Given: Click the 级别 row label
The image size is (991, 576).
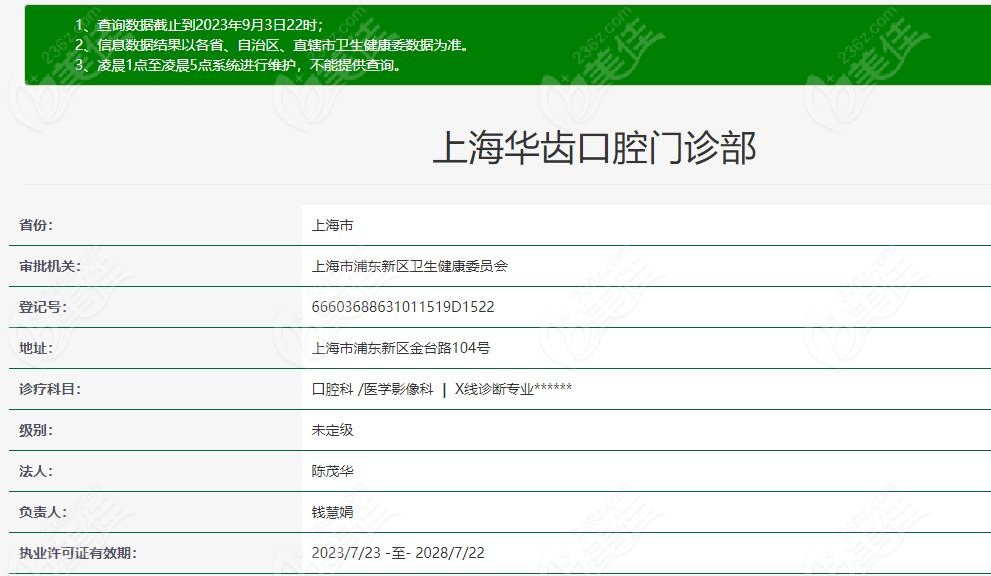Looking at the screenshot, I should tap(36, 431).
